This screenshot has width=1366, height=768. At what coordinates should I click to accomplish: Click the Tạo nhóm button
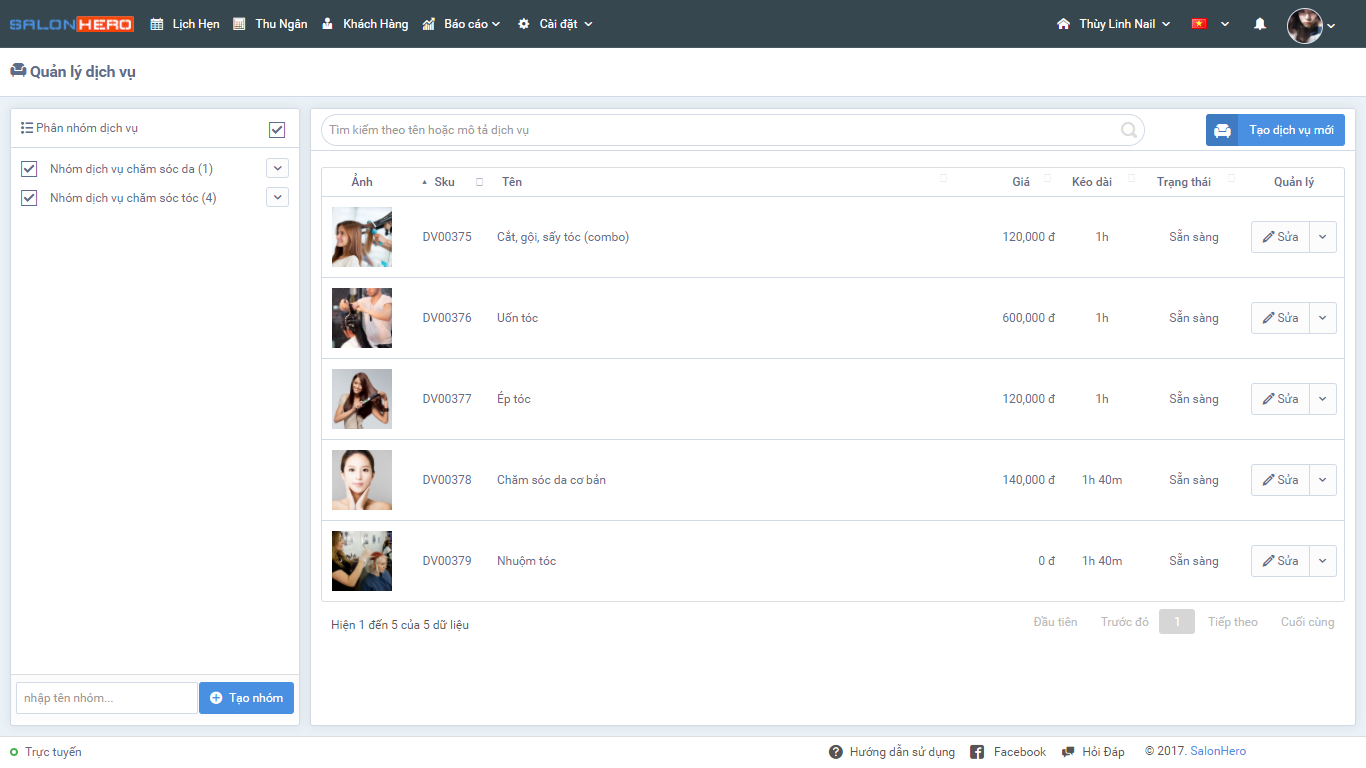pyautogui.click(x=246, y=698)
